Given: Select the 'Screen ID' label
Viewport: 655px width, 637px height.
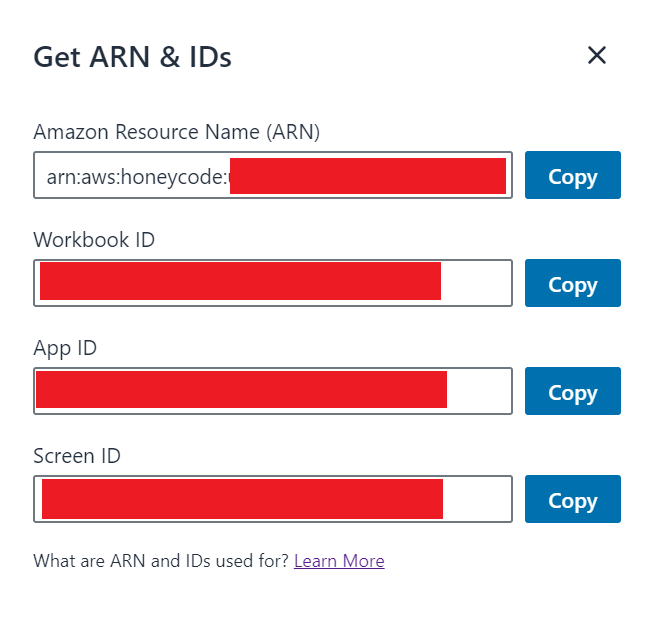Looking at the screenshot, I should click(77, 456).
